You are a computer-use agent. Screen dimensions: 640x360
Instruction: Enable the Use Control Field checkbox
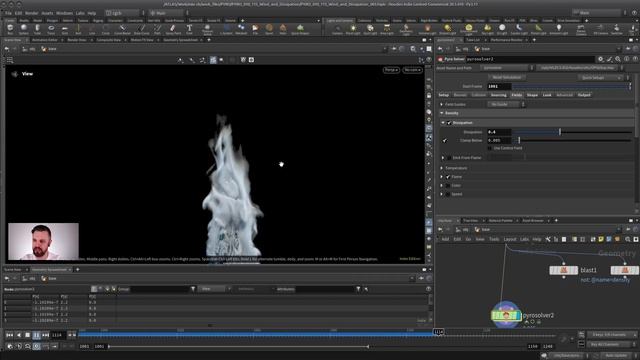[490, 148]
